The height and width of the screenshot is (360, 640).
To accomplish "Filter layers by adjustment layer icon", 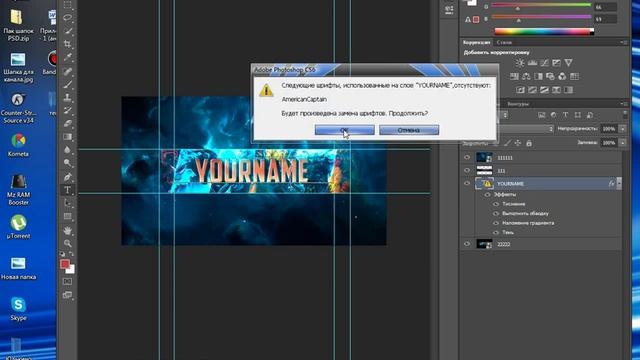I will [x=553, y=115].
